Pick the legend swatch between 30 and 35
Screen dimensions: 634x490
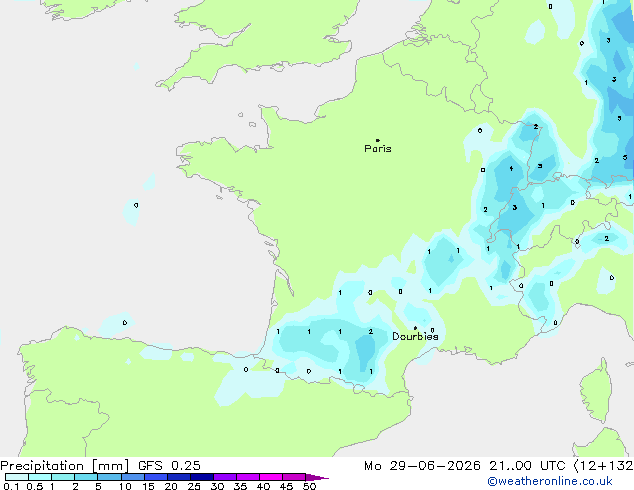click(x=225, y=477)
